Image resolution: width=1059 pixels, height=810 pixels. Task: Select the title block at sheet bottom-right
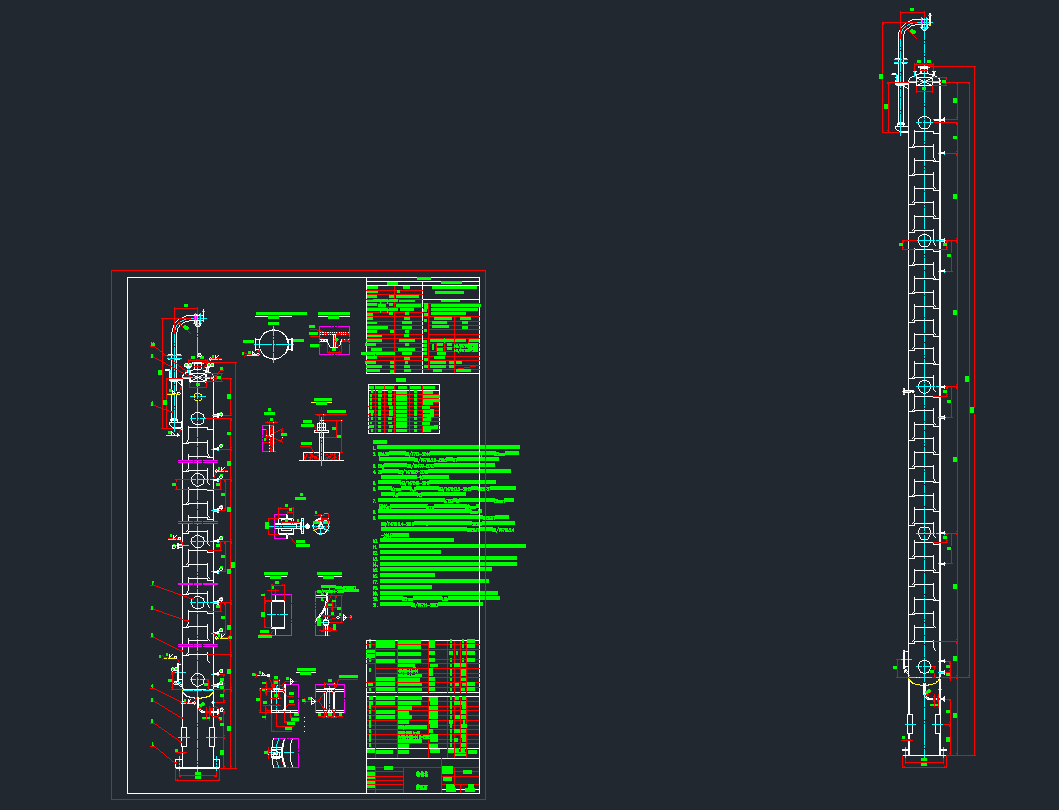click(422, 778)
